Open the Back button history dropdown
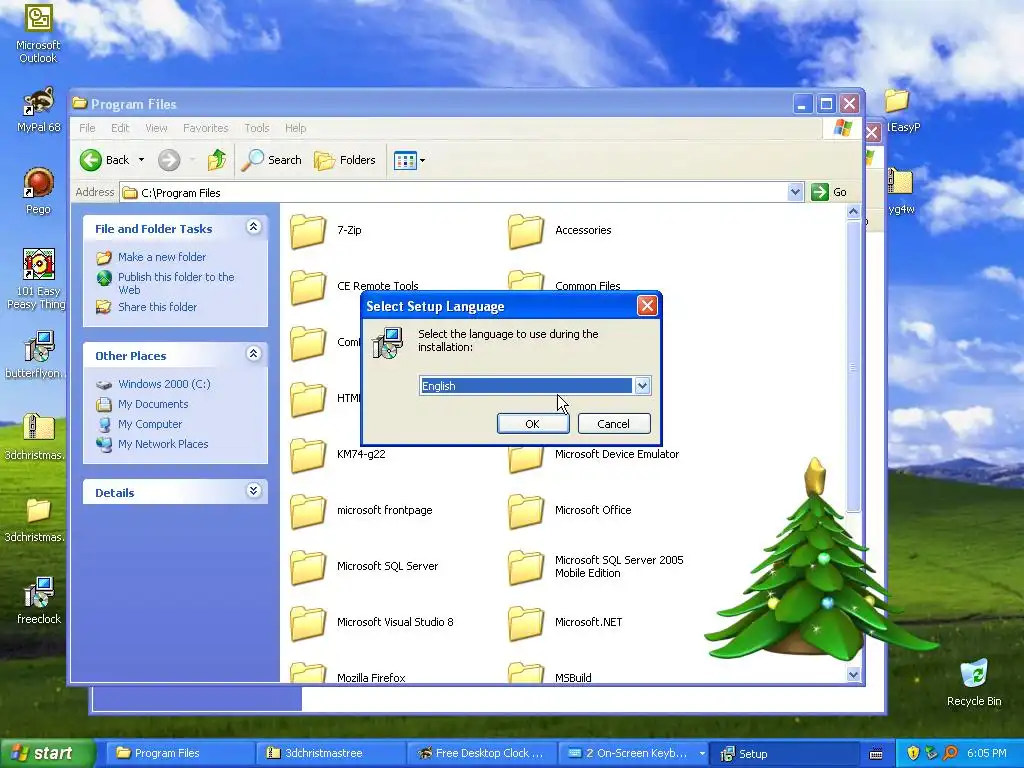 click(x=141, y=160)
